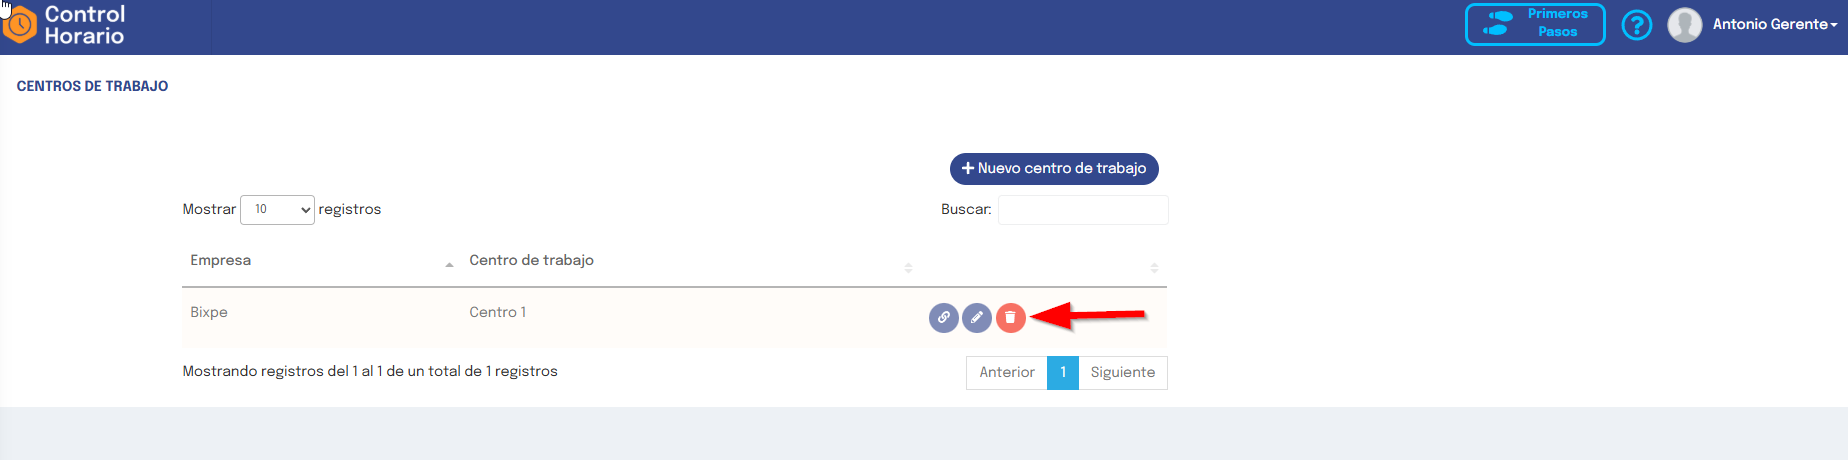
Task: Click the Control Horario clock logo
Action: point(19,25)
